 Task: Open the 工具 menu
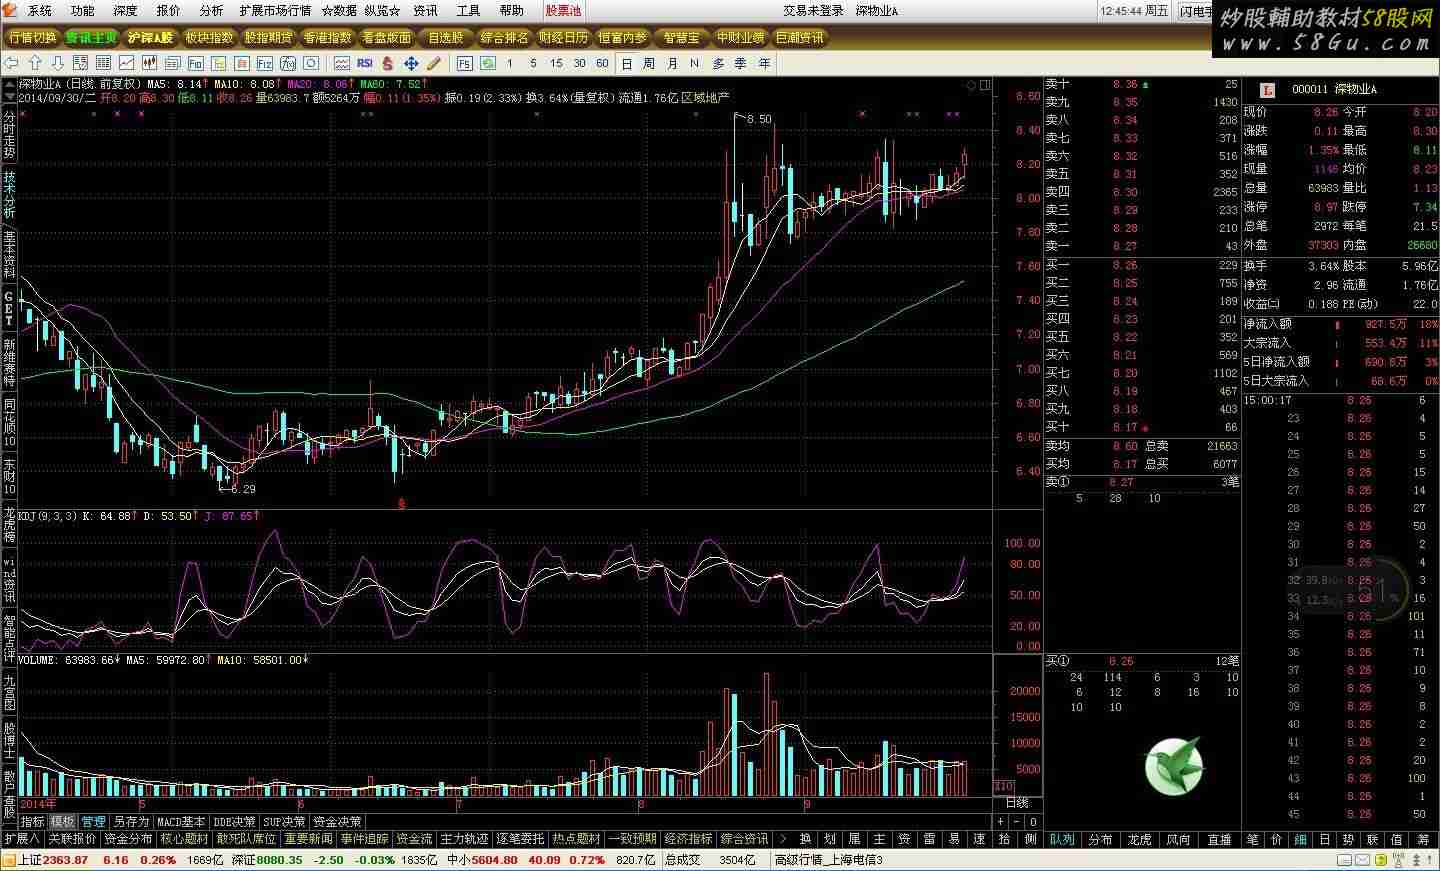point(468,11)
